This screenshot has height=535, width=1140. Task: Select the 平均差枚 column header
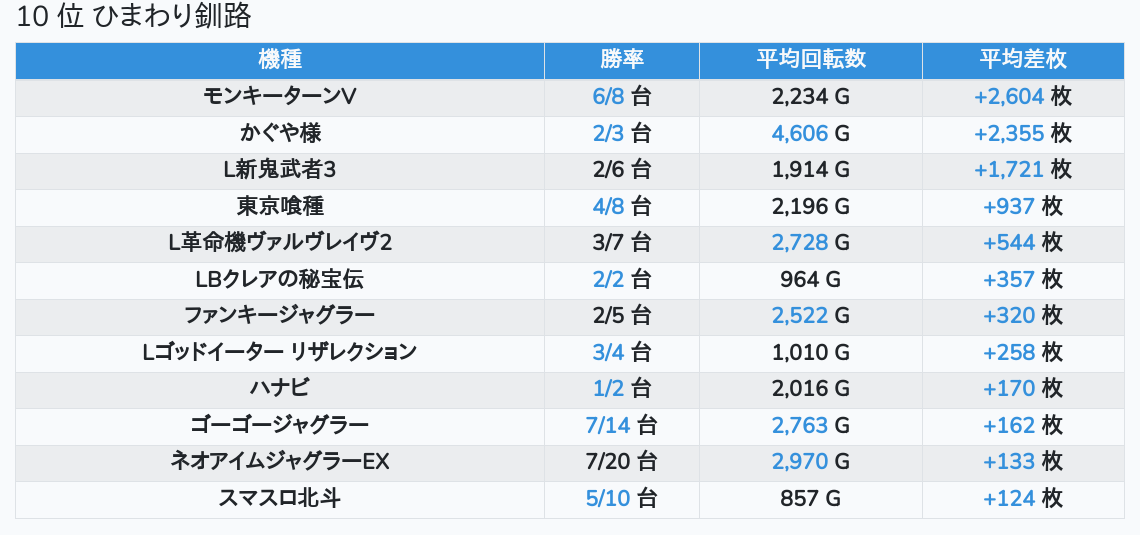tap(1022, 60)
